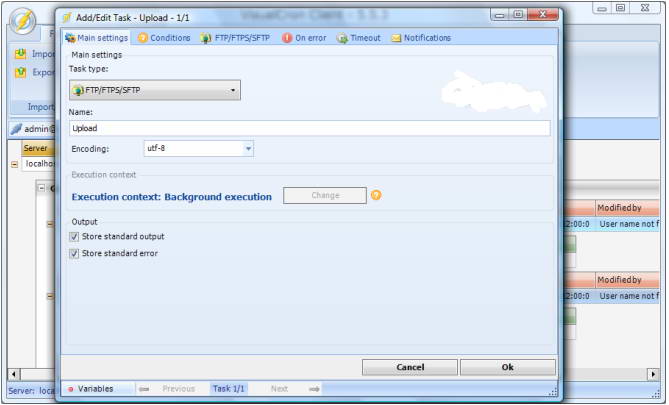Open the FTP/FTPS/SFTP tab
669x405 pixels.
click(235, 38)
